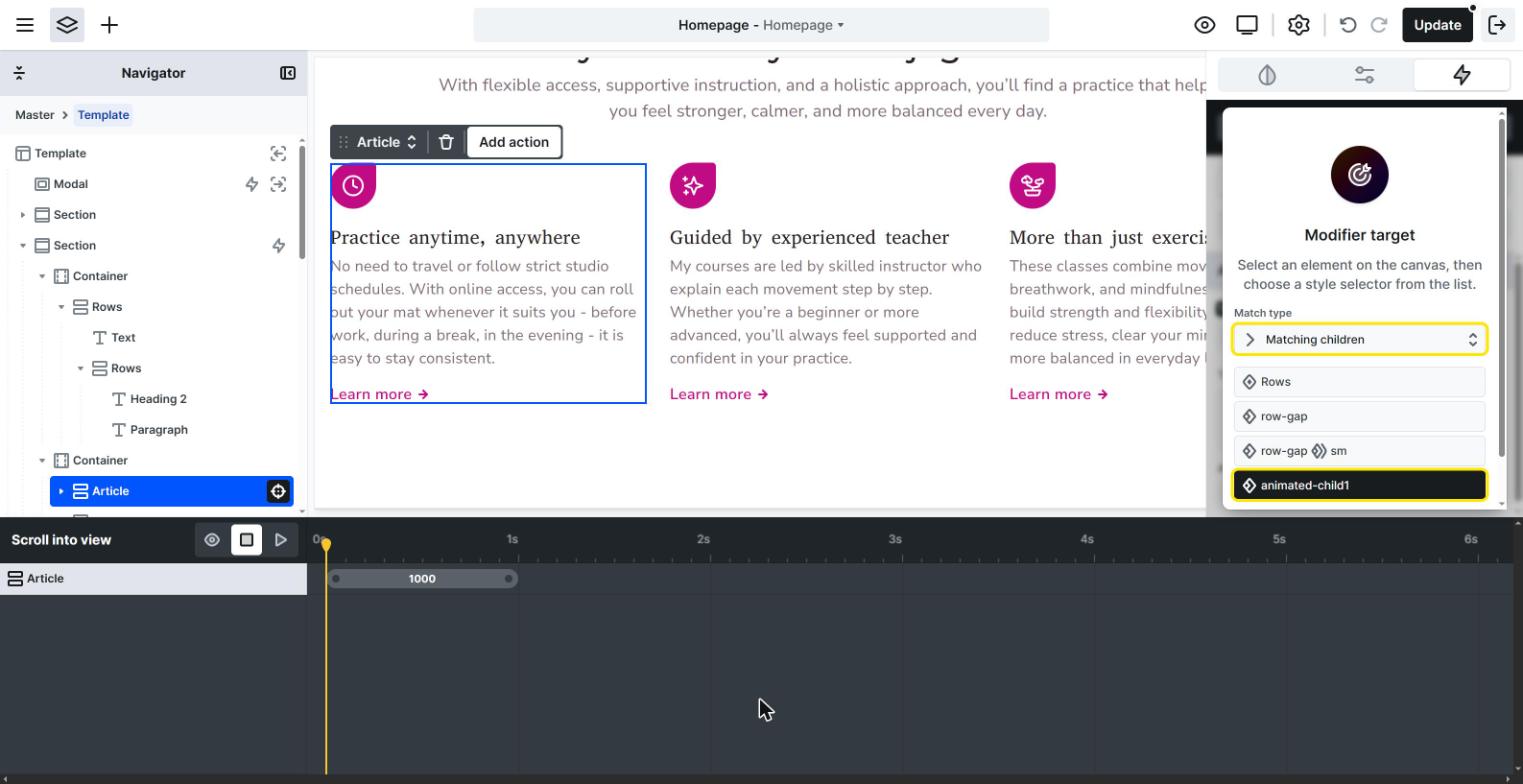Image resolution: width=1523 pixels, height=784 pixels.
Task: Delete the selected Article element
Action: (x=447, y=142)
